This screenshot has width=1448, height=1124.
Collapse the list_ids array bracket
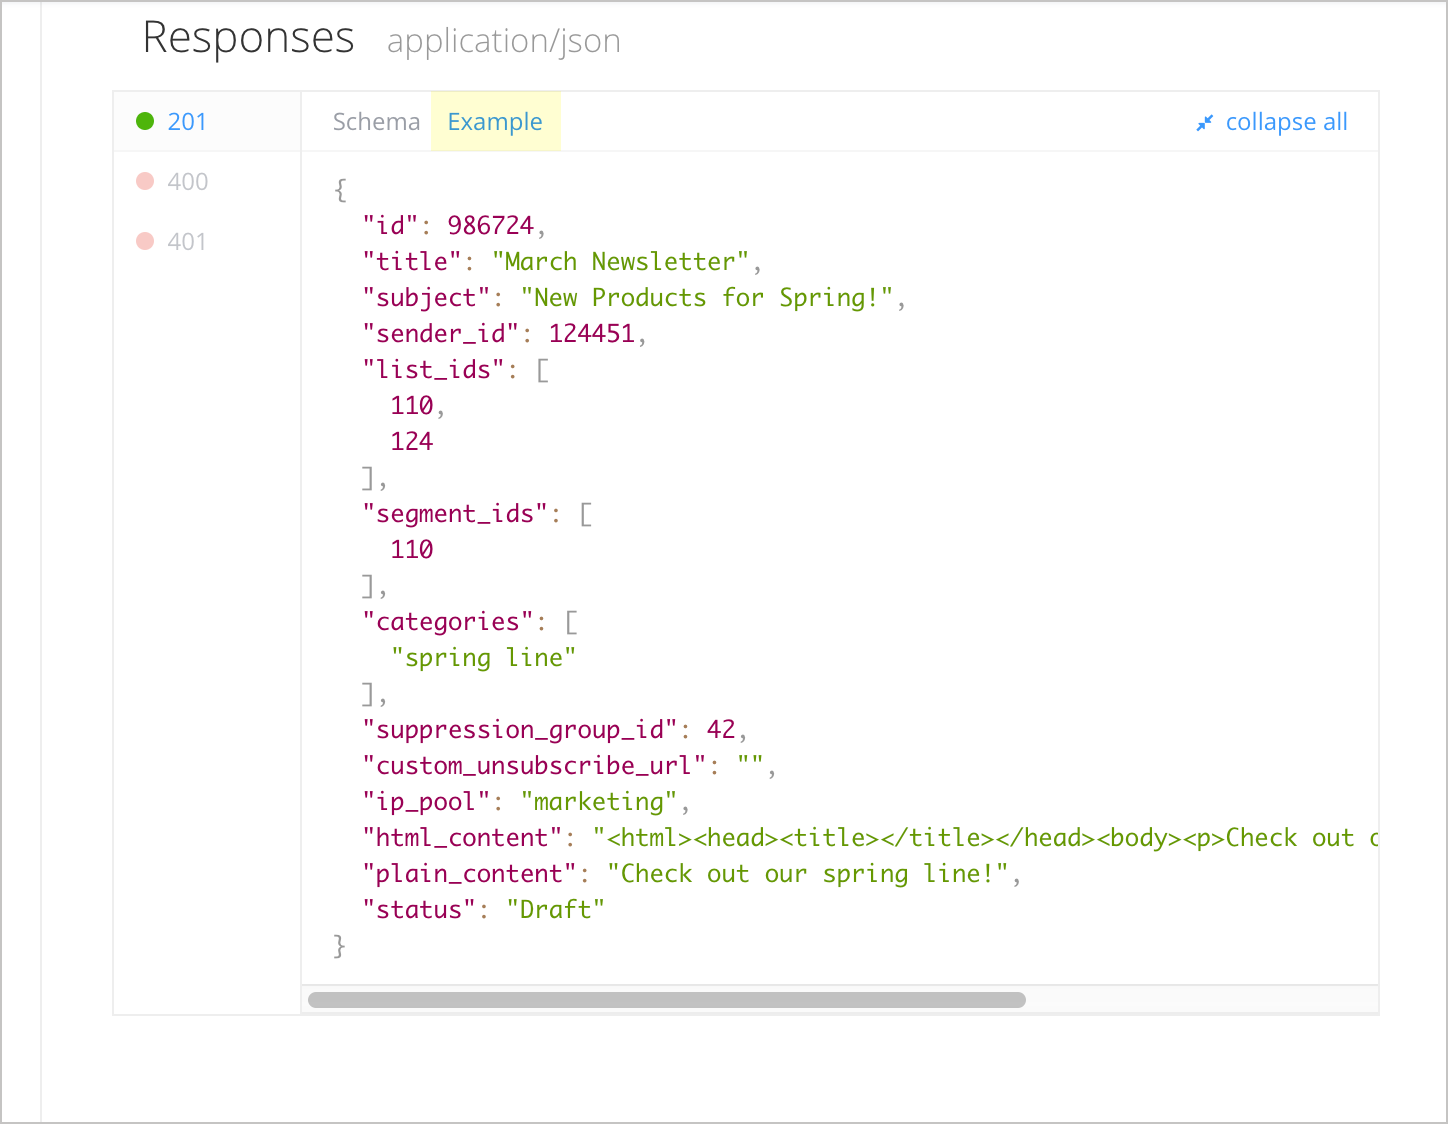(x=543, y=370)
